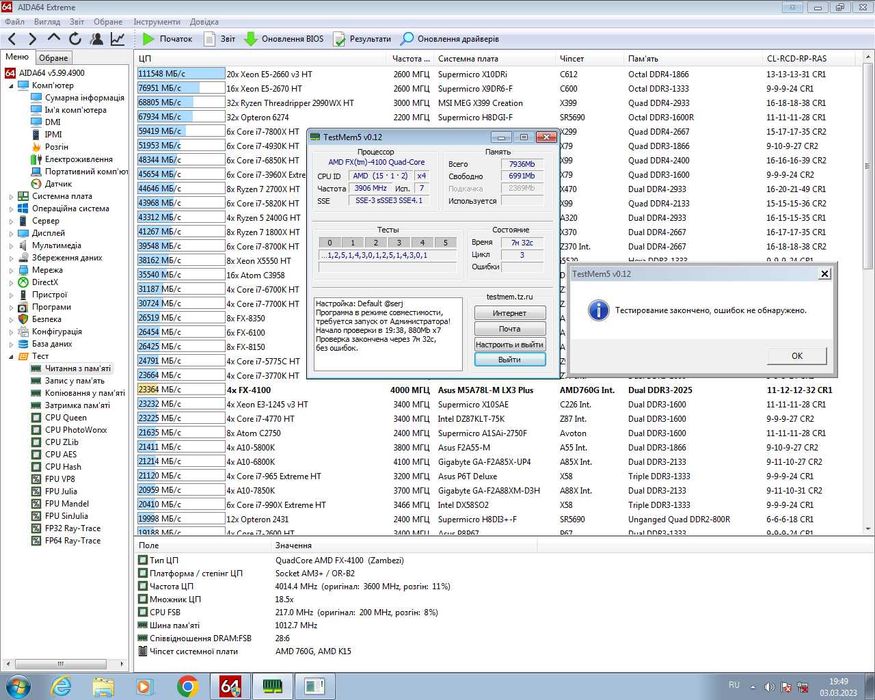Expand the Системна плата tree node
This screenshot has height=700, width=875.
pos(10,196)
